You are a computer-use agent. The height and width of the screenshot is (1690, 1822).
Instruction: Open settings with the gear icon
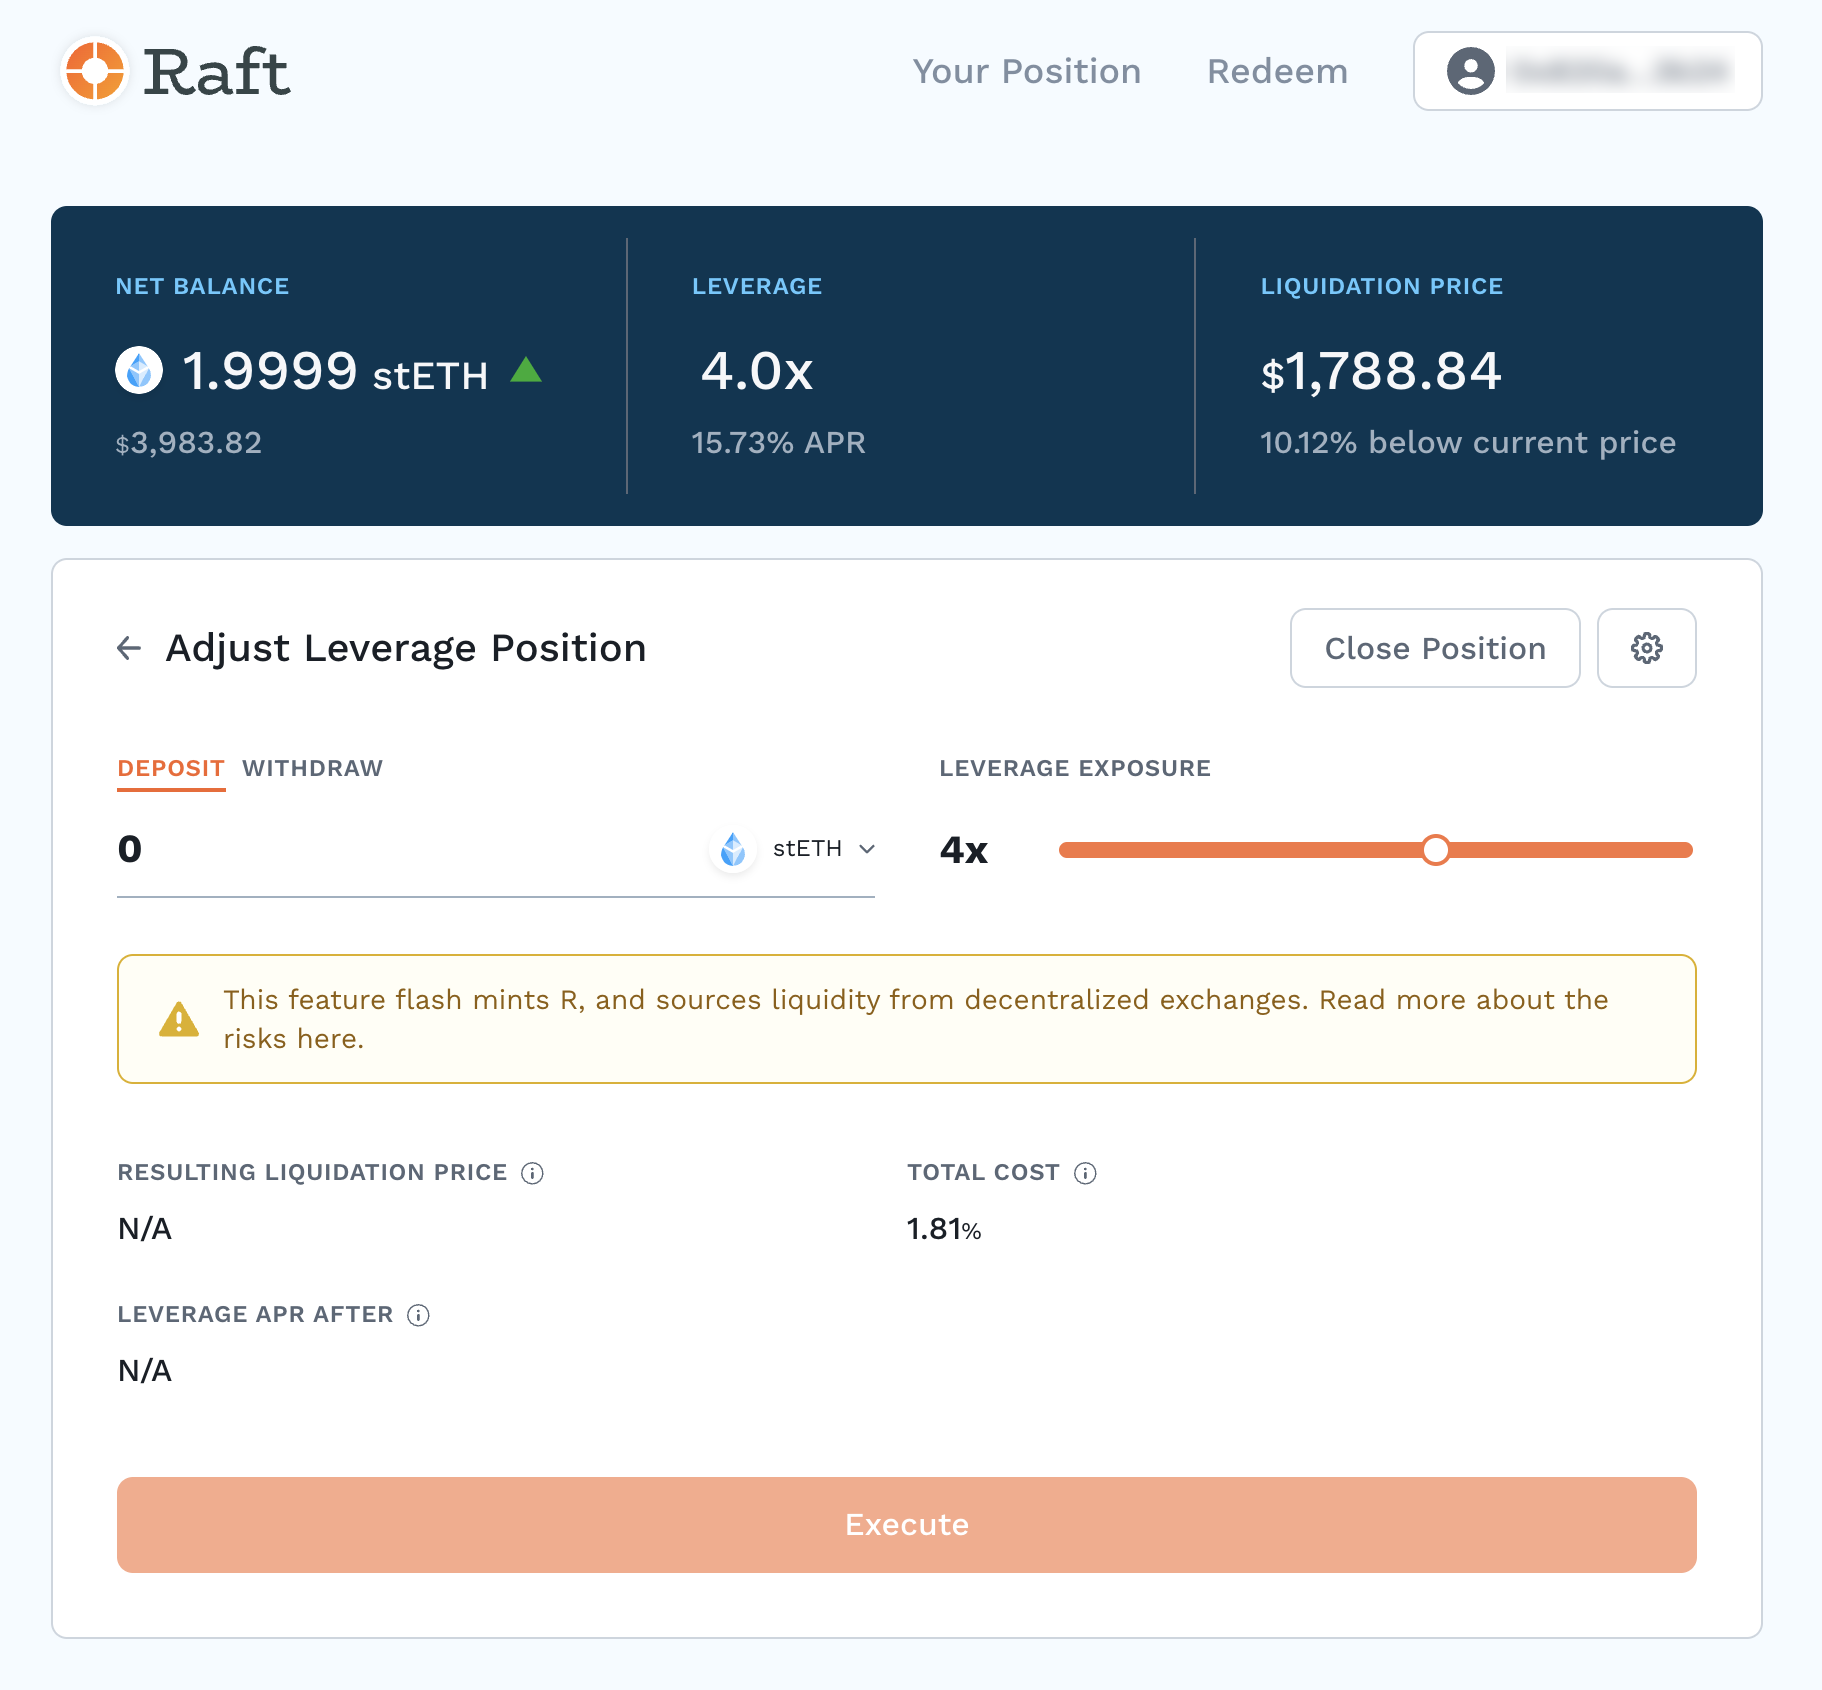(x=1646, y=648)
